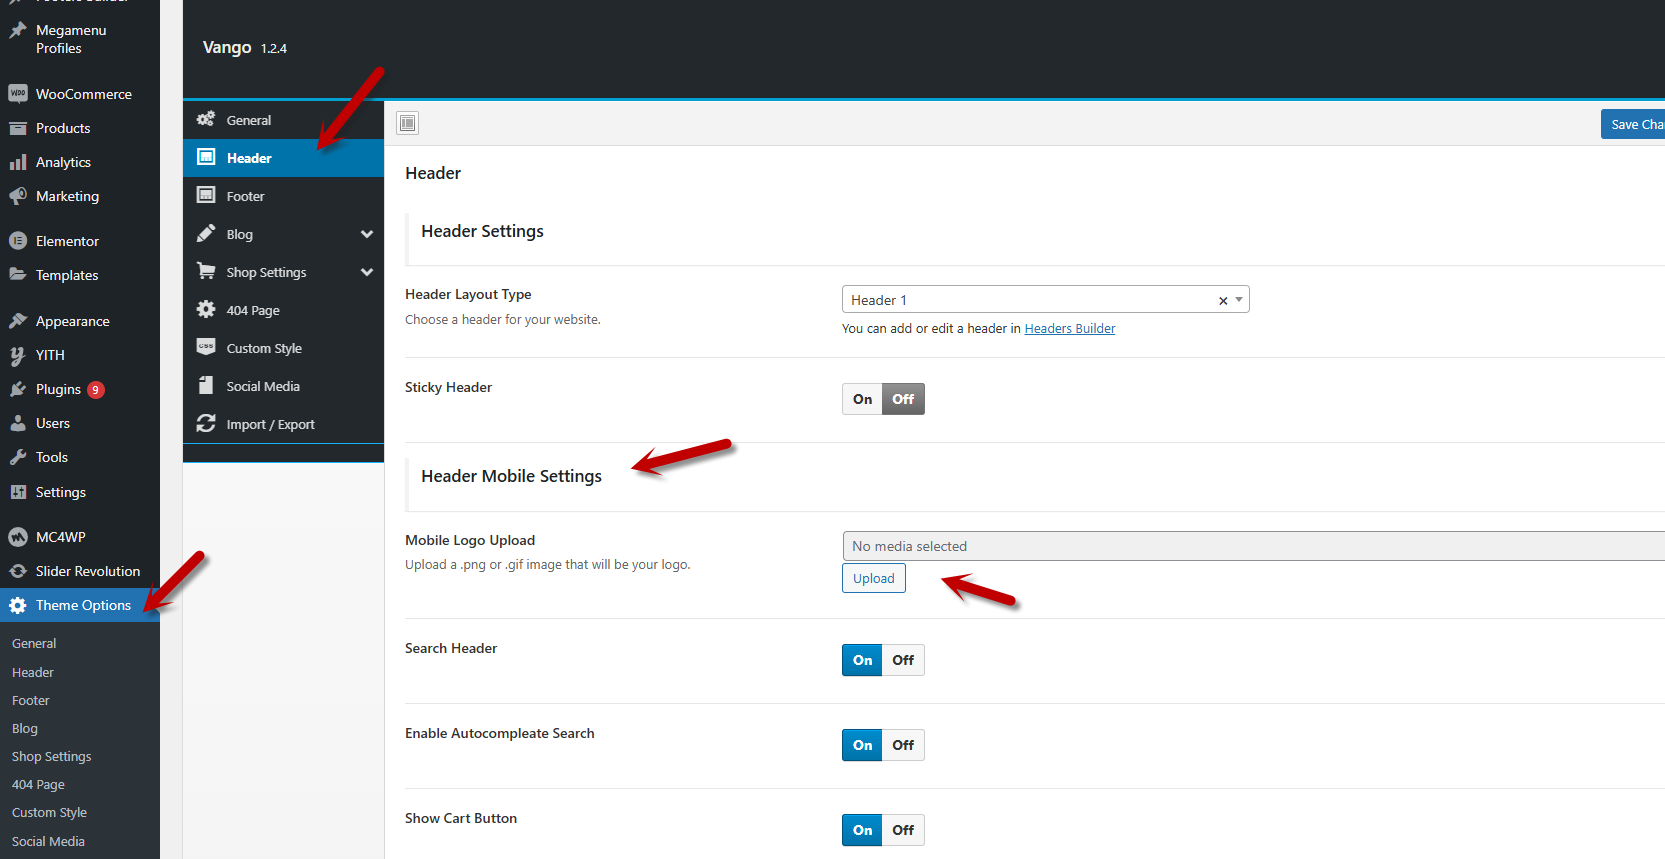
Task: Open Social Media in Theme Options submenu
Action: coord(48,842)
